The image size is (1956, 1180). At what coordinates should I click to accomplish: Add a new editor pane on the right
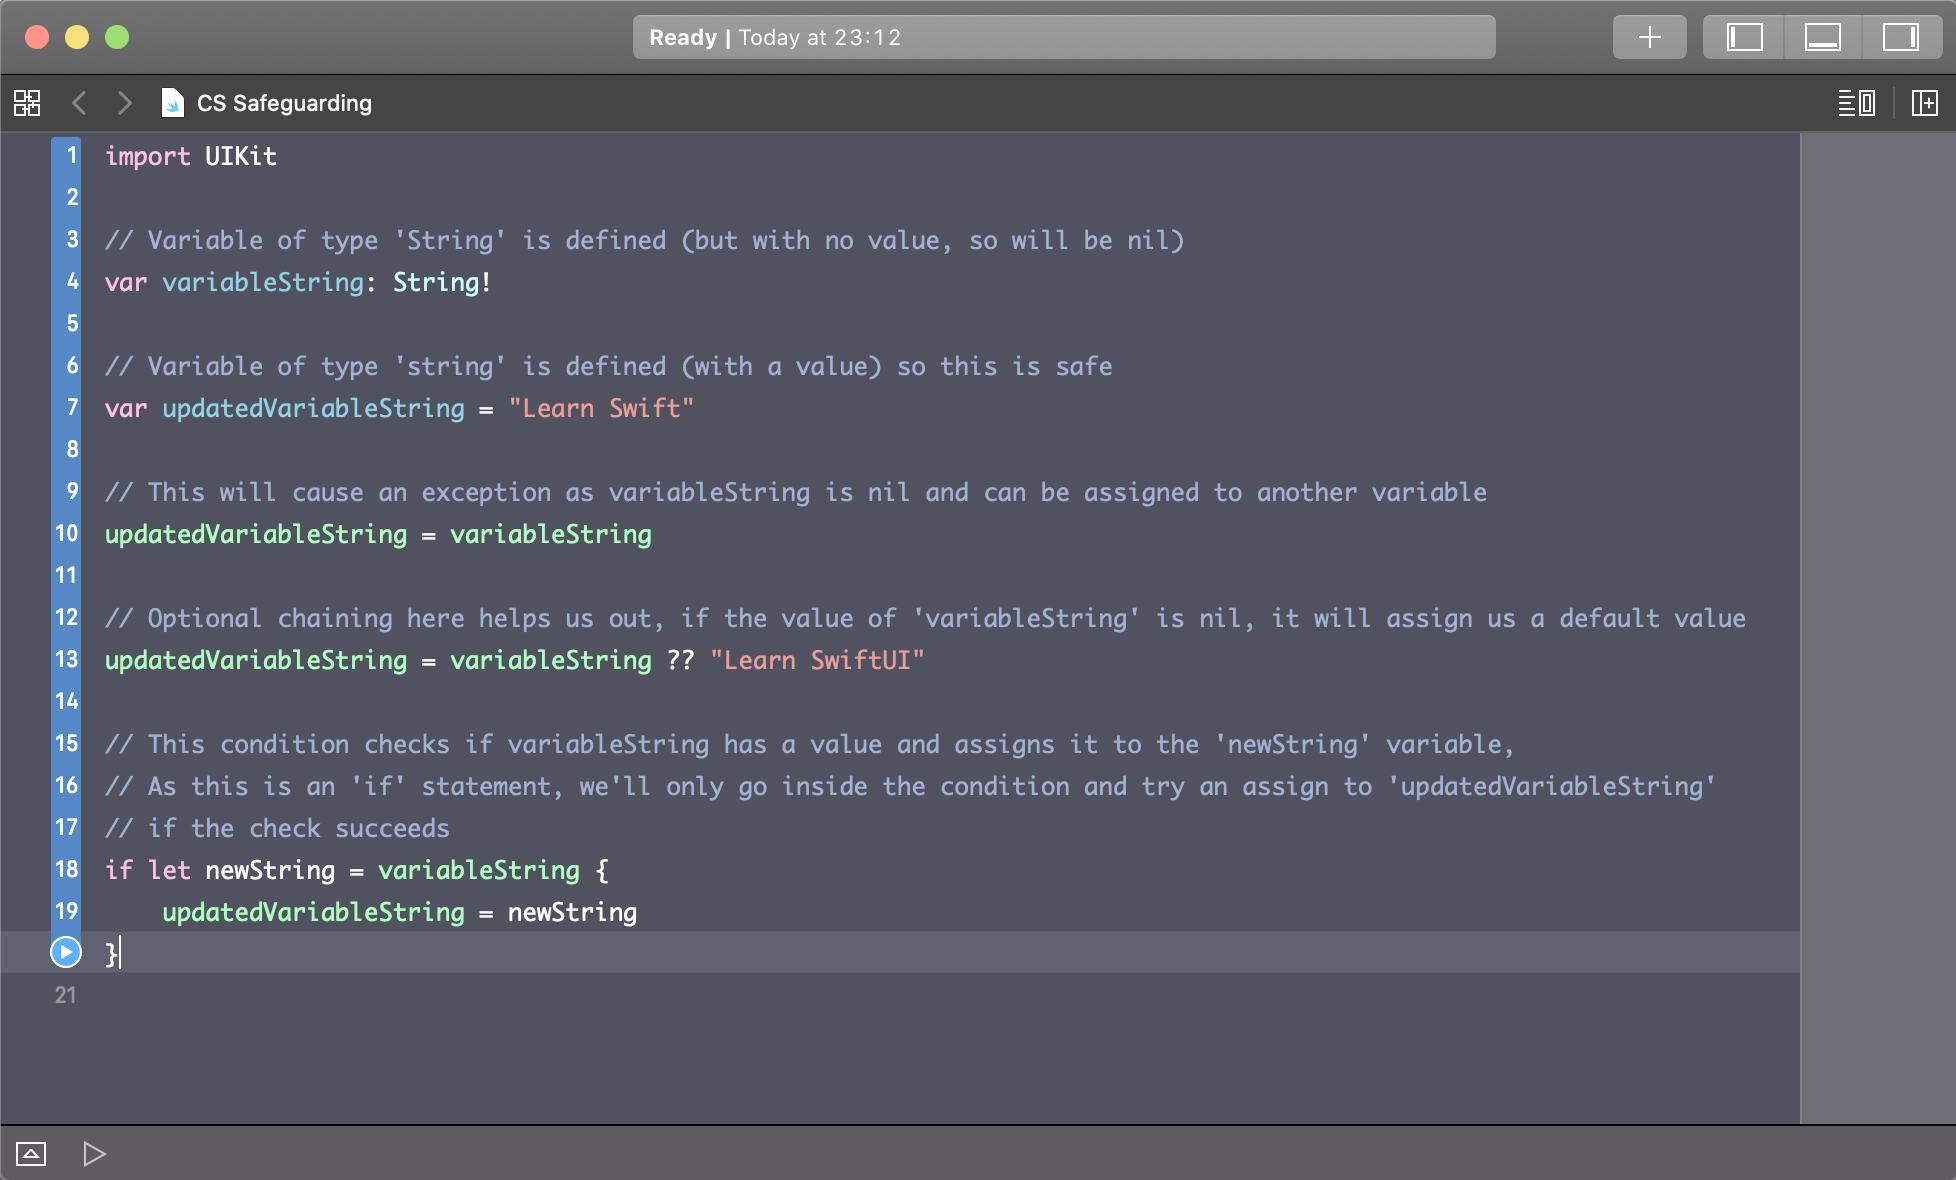tap(1925, 103)
